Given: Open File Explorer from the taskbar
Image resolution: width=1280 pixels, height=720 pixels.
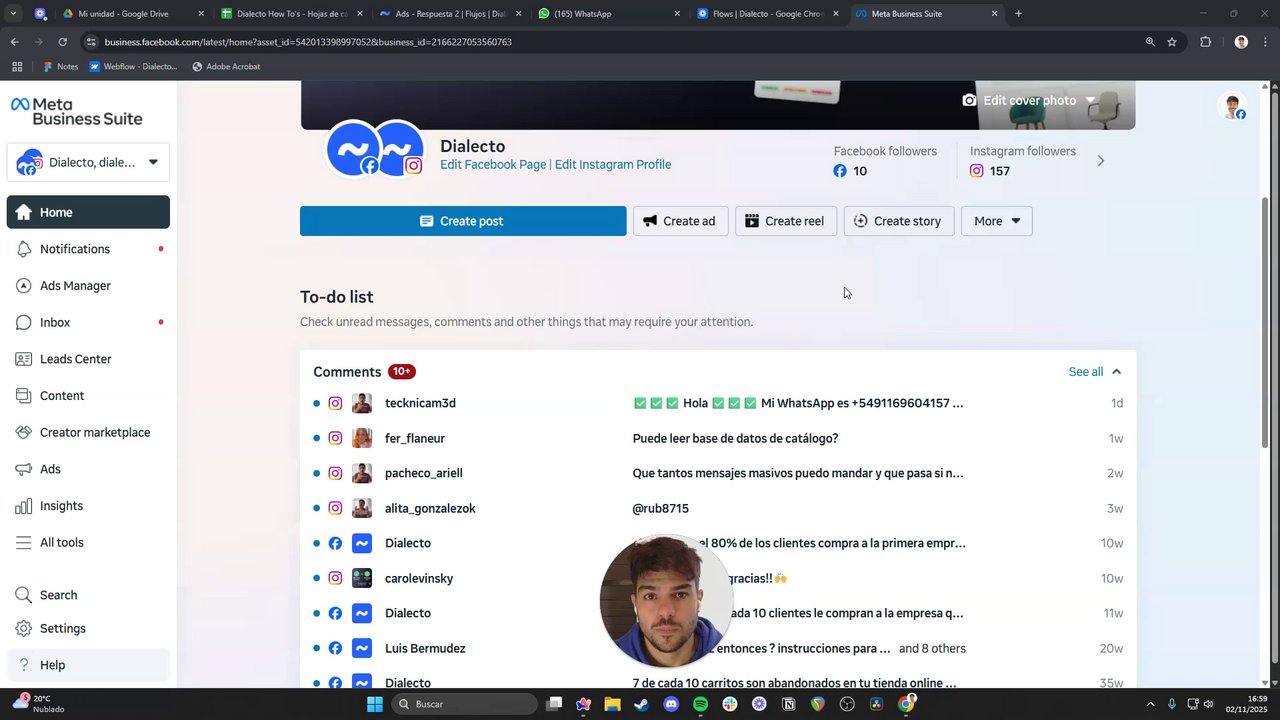Looking at the screenshot, I should [x=612, y=704].
